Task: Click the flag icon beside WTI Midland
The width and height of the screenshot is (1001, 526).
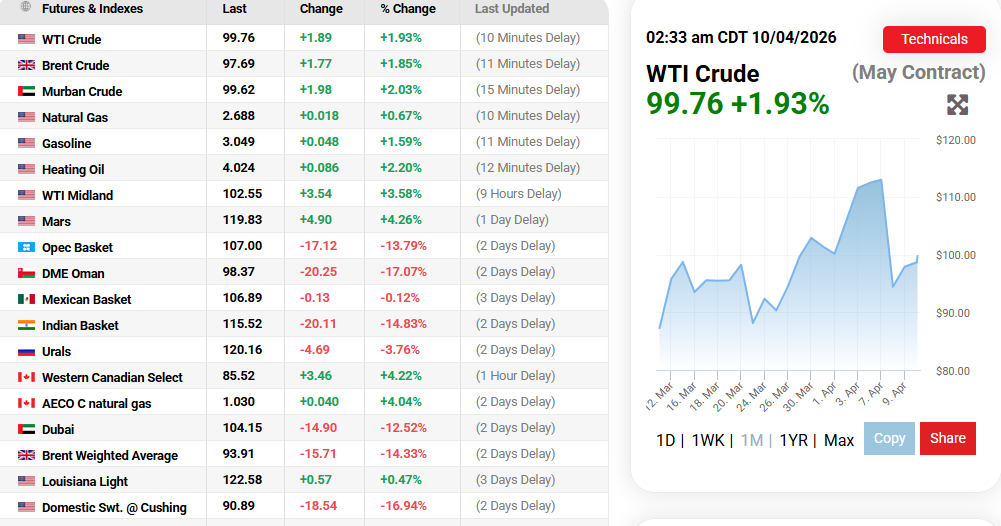Action: 26,195
